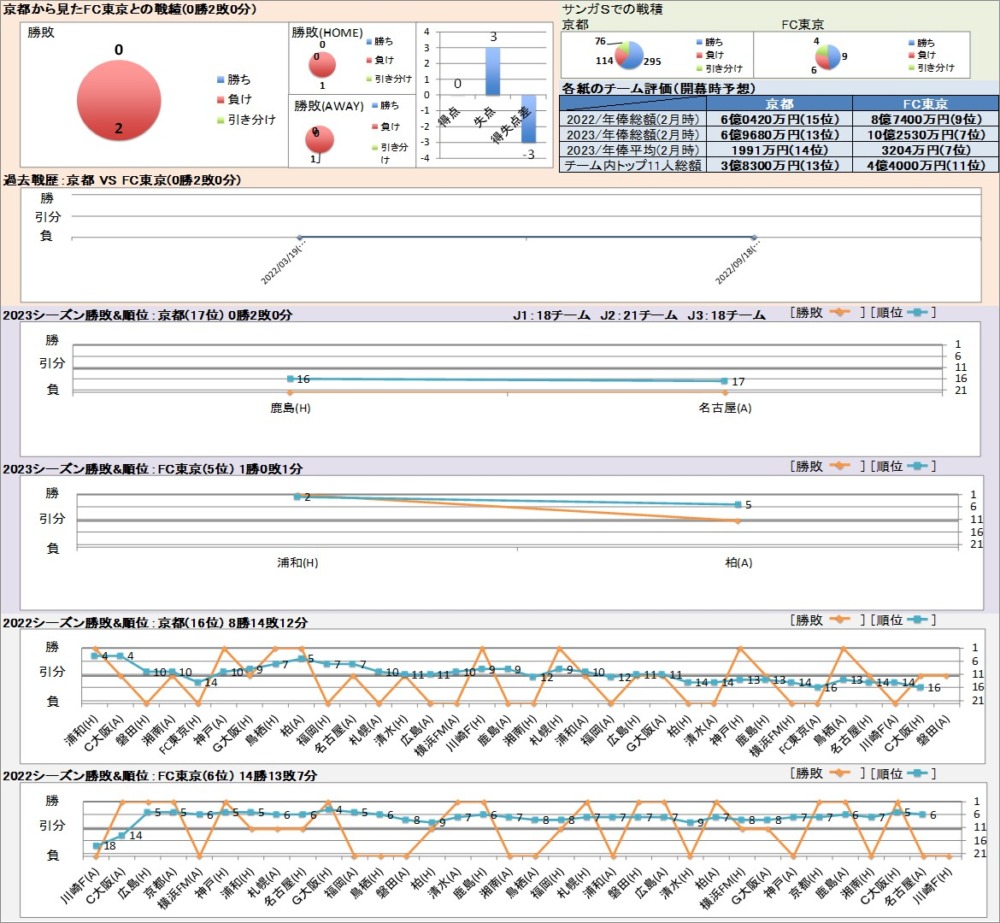
Task: Click the row label 2023/年俸平均(2月時)
Action: point(633,150)
